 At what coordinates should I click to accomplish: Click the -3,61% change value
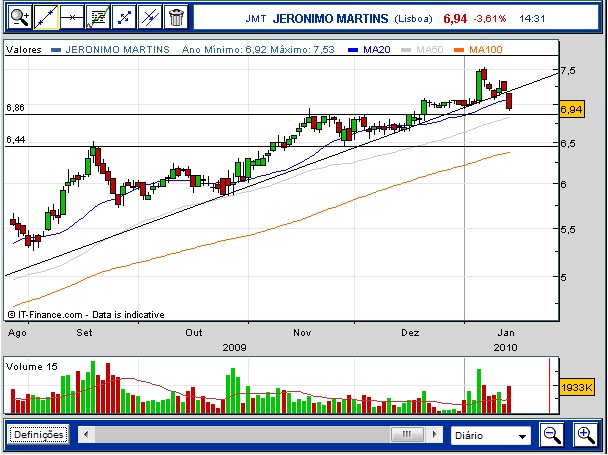(489, 19)
